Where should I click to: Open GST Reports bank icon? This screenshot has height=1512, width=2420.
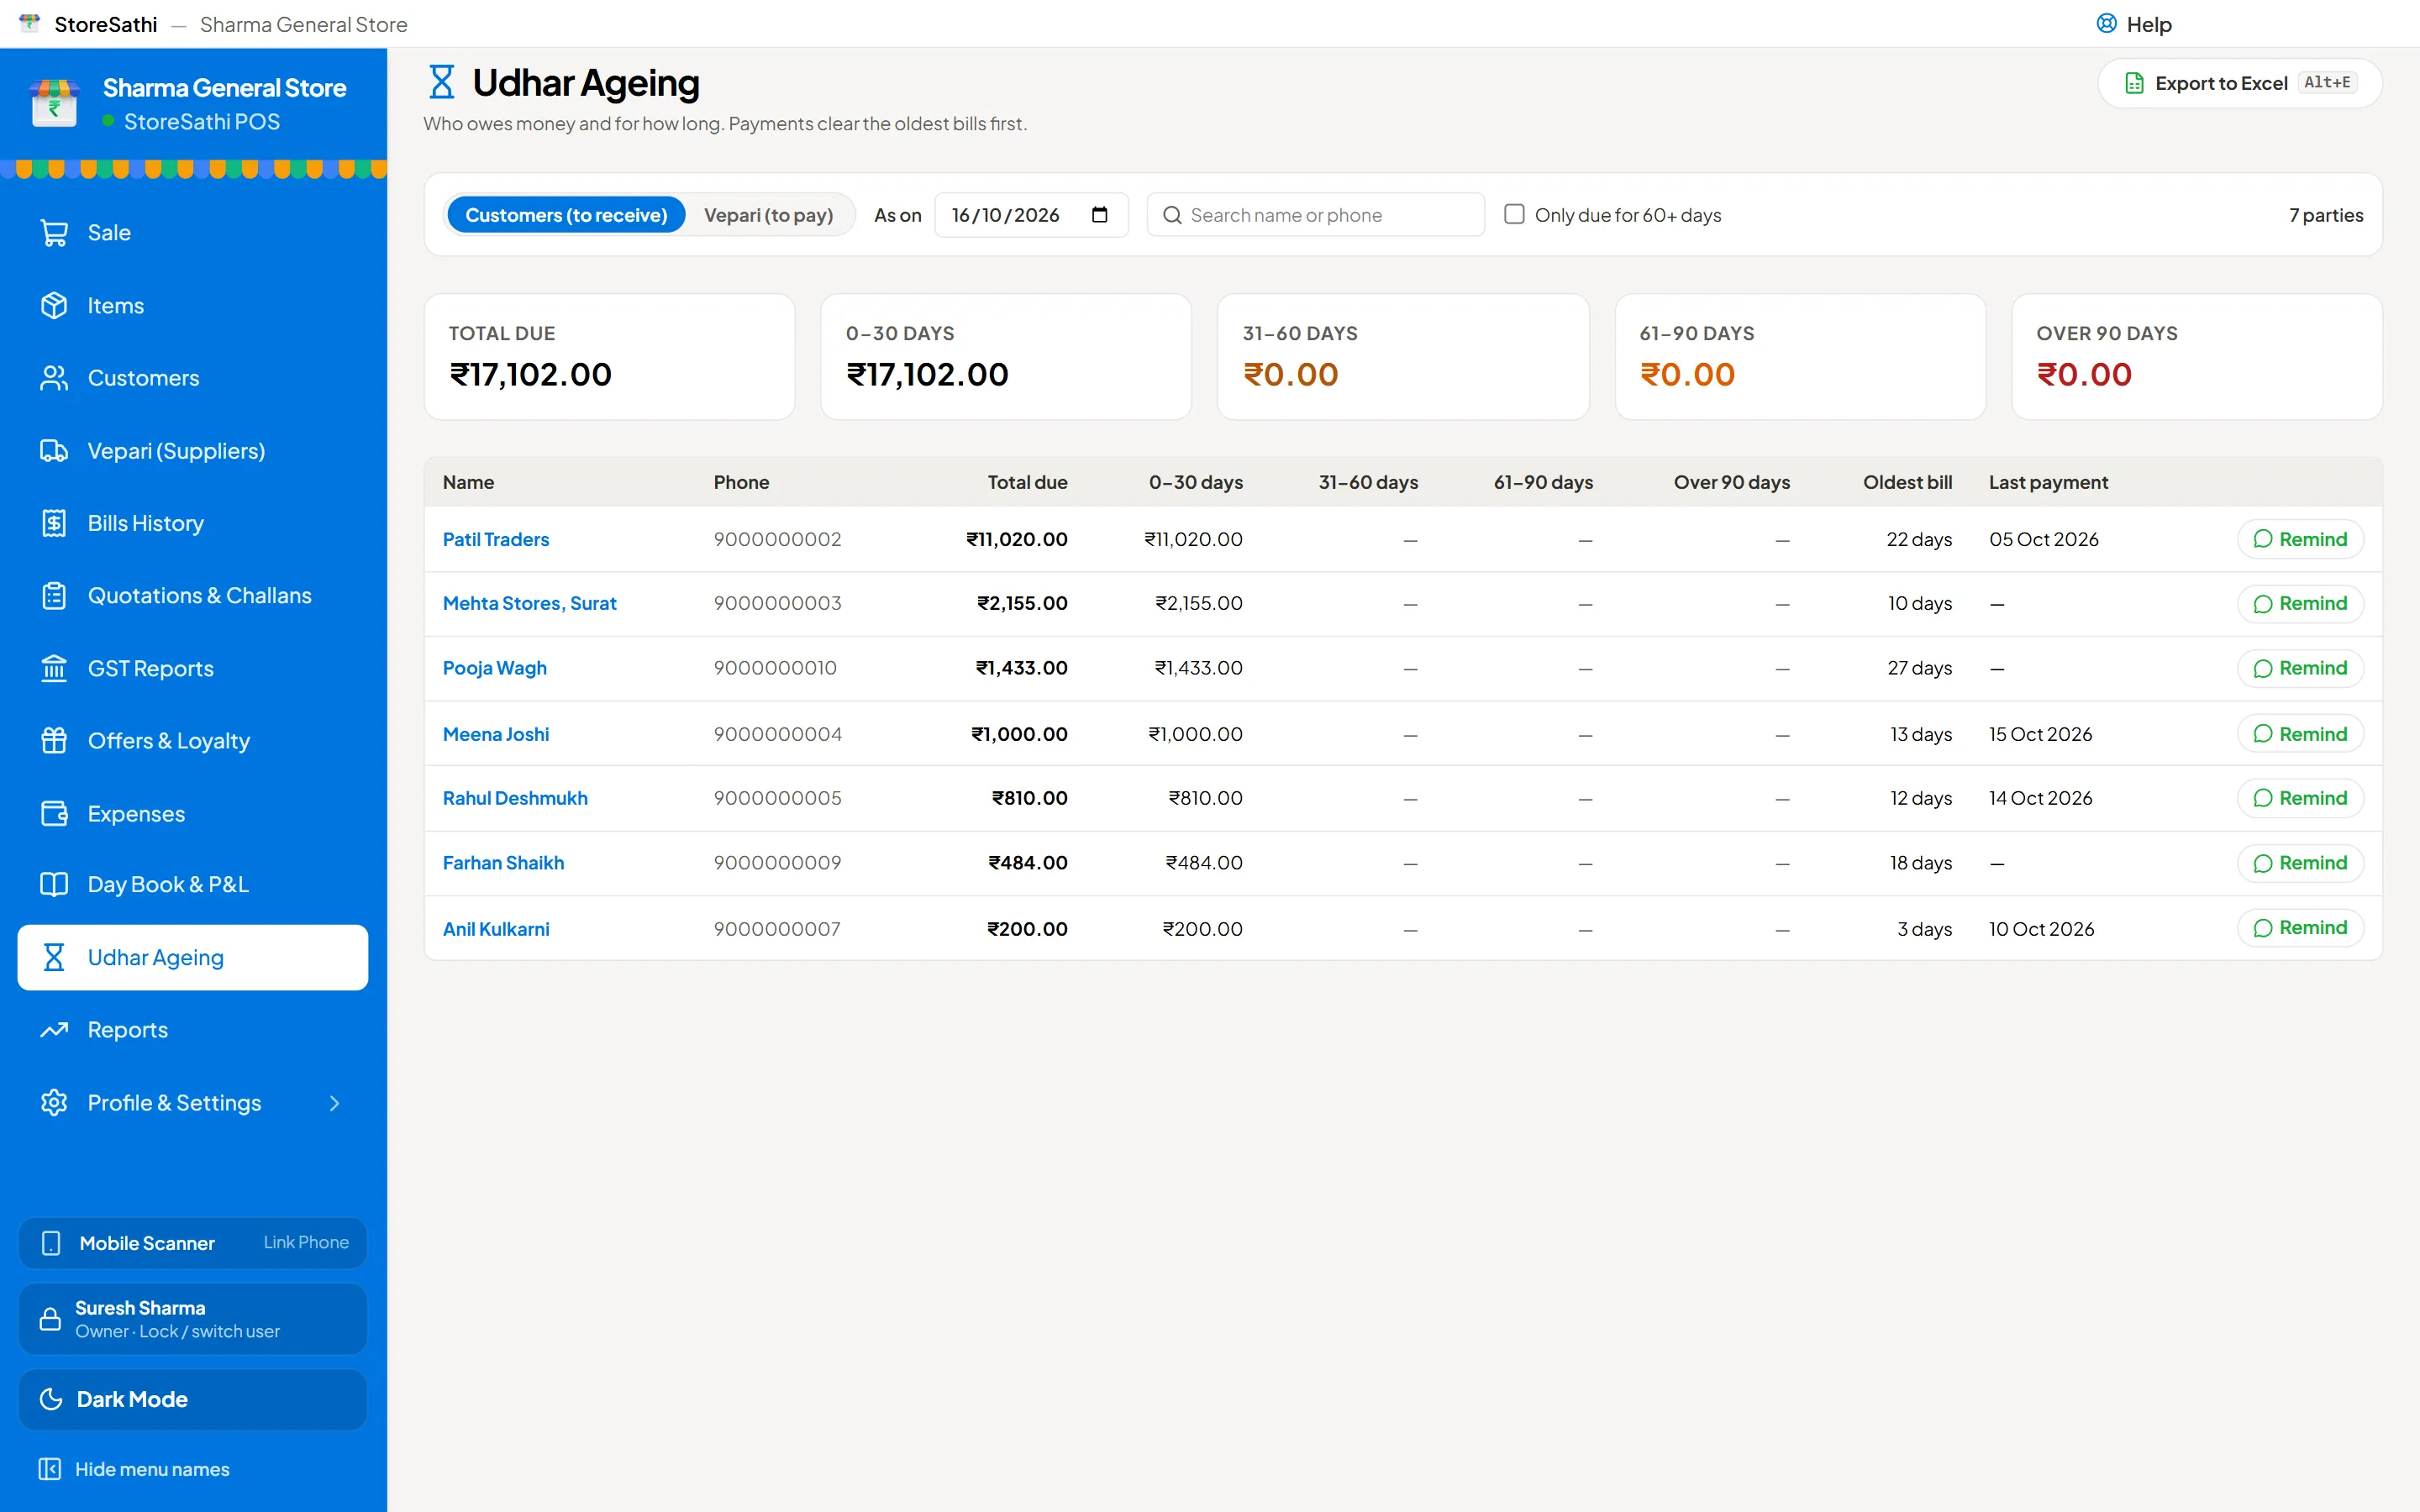click(x=54, y=668)
